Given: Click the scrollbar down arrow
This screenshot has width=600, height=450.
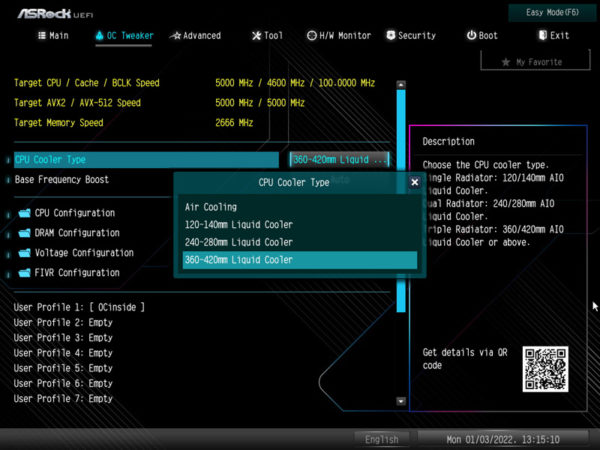Looking at the screenshot, I should coord(401,401).
